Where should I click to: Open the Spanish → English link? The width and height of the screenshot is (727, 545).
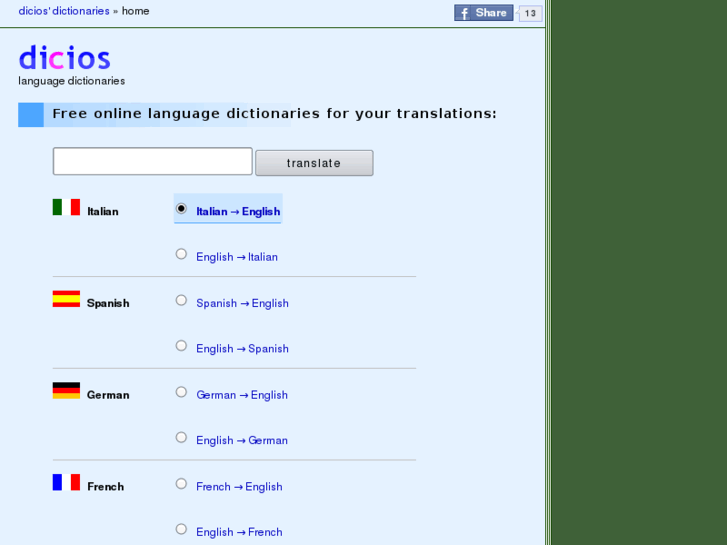(x=242, y=303)
